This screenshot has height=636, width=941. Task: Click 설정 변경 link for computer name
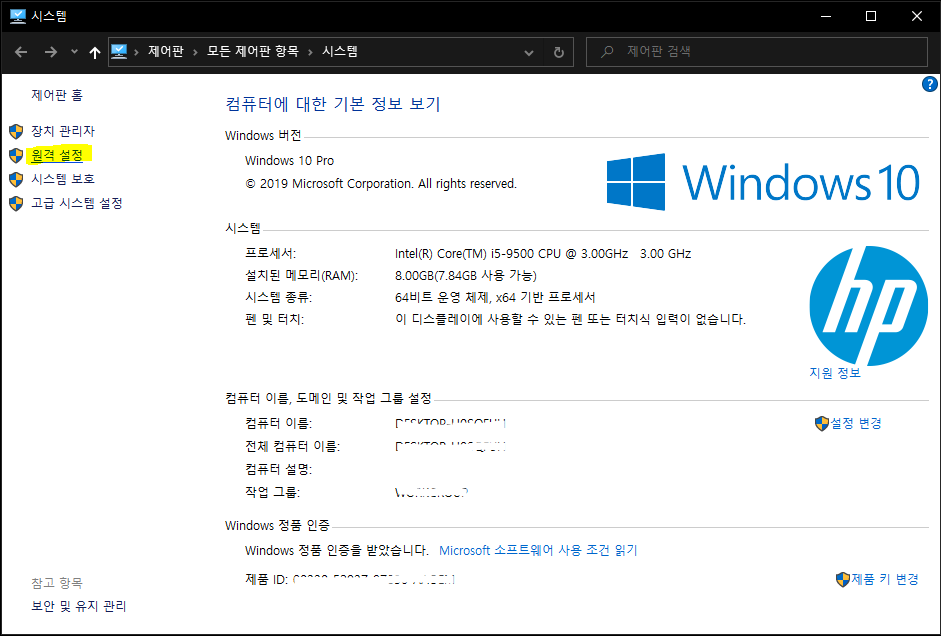coord(856,423)
